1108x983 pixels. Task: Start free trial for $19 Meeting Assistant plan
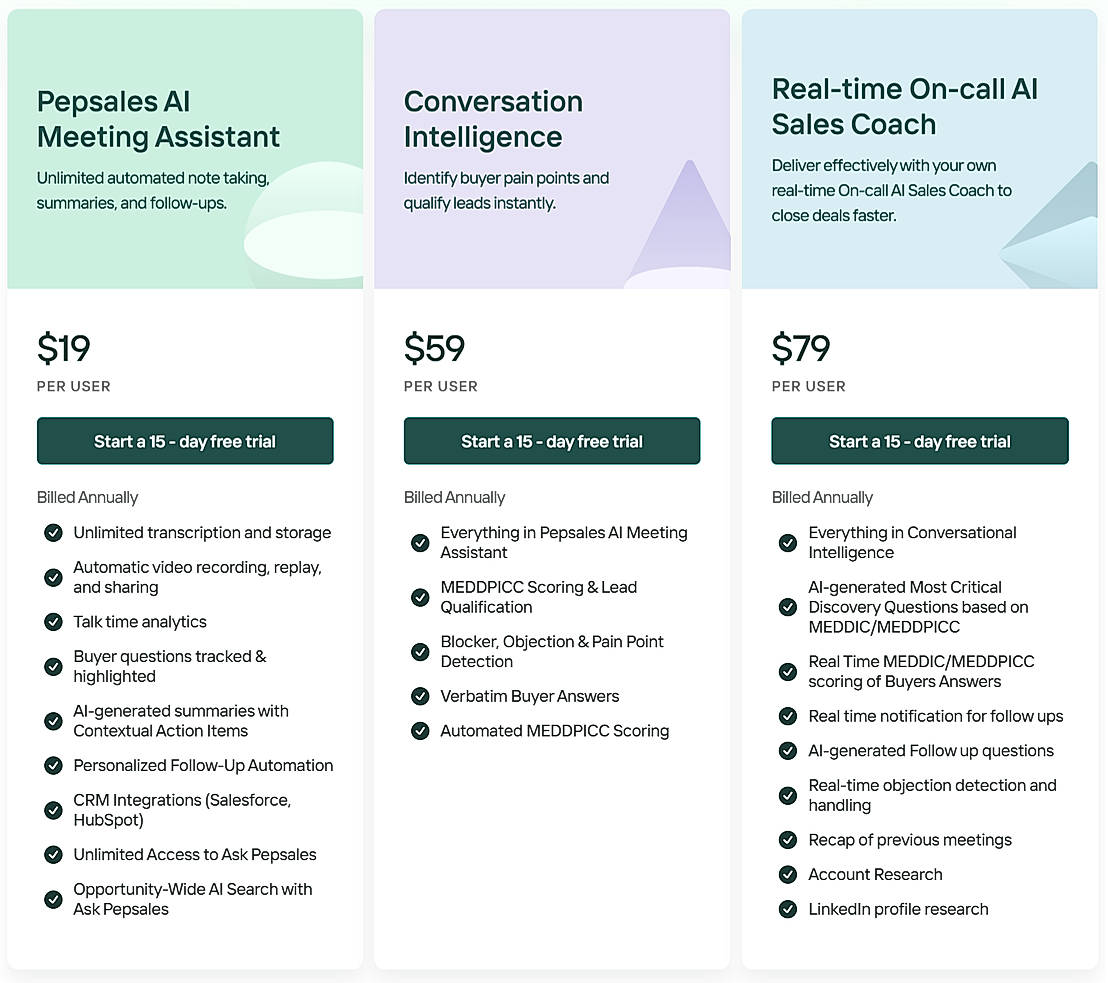click(x=185, y=441)
